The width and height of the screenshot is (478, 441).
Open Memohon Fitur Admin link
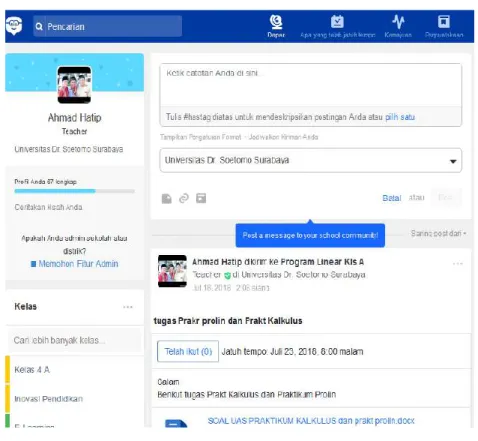78,264
